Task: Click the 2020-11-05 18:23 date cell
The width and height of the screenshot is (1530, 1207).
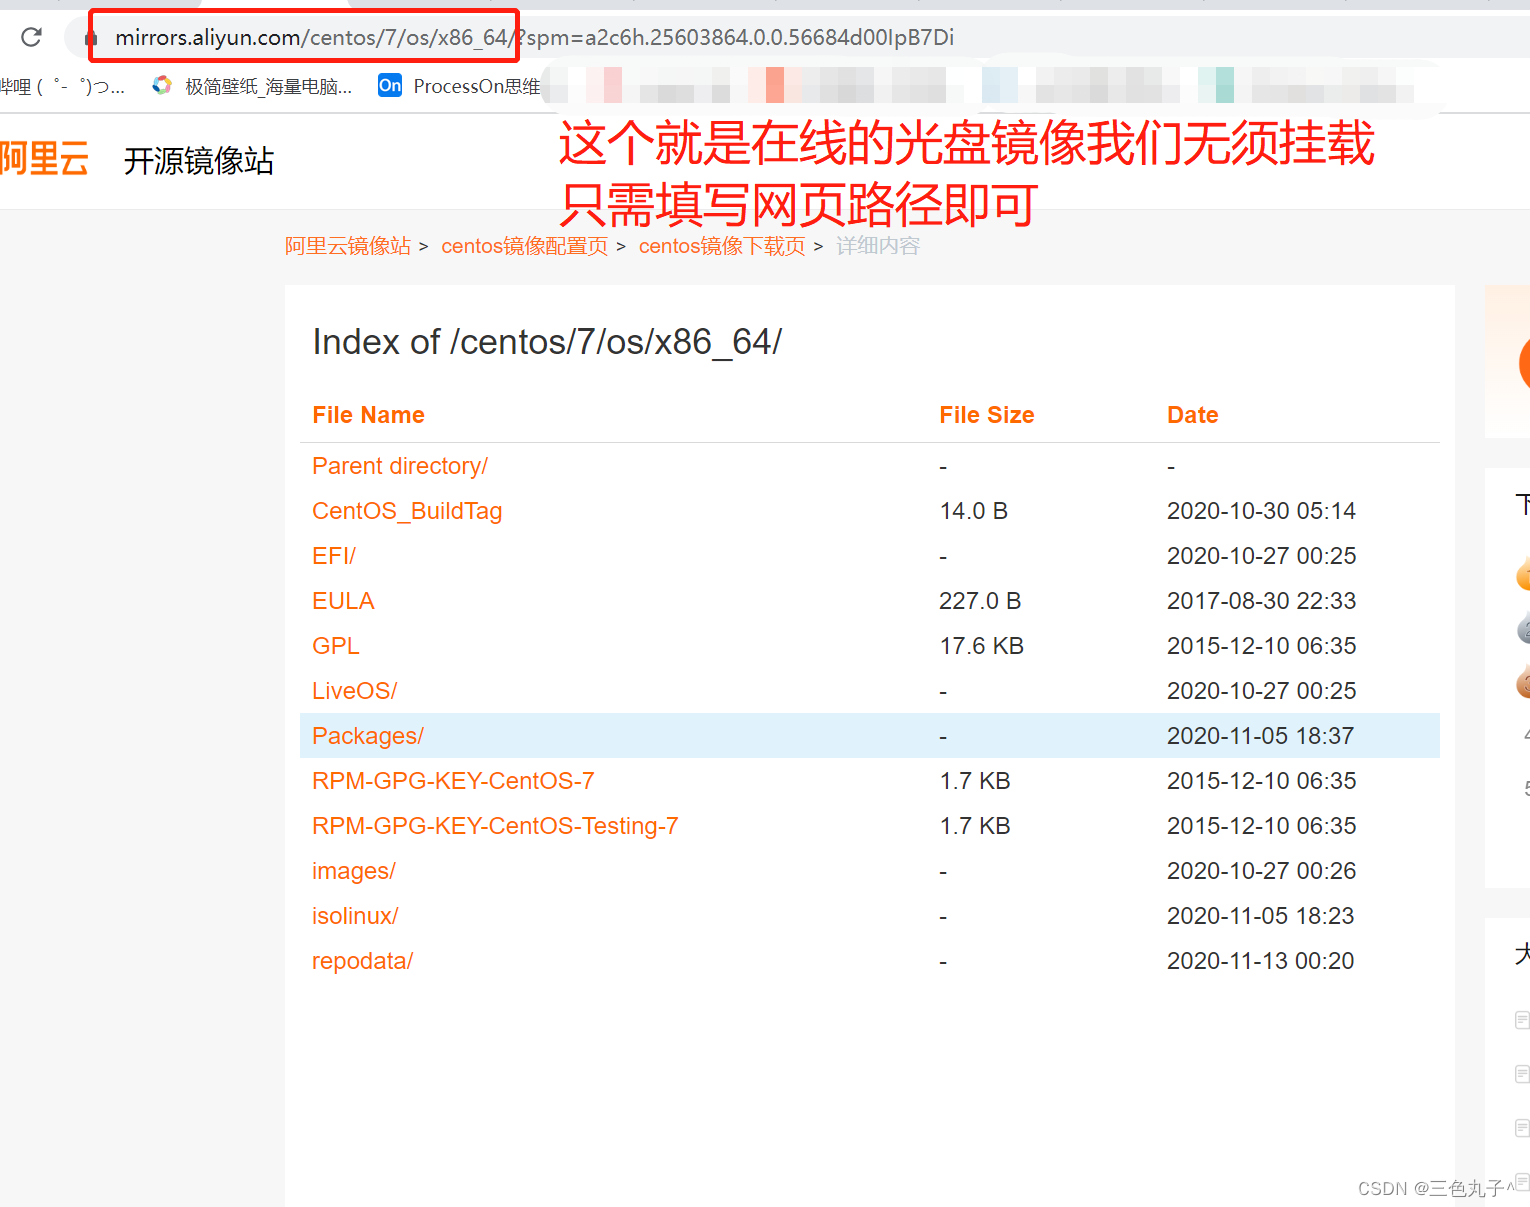Action: (x=1260, y=916)
